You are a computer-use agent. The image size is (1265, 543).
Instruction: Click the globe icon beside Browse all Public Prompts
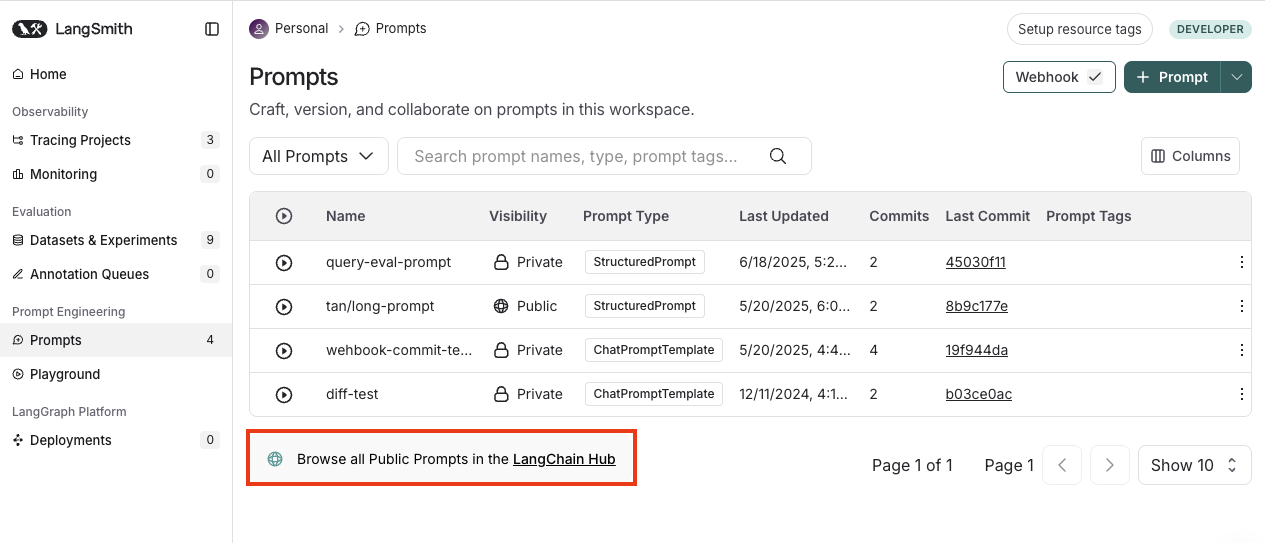click(275, 459)
